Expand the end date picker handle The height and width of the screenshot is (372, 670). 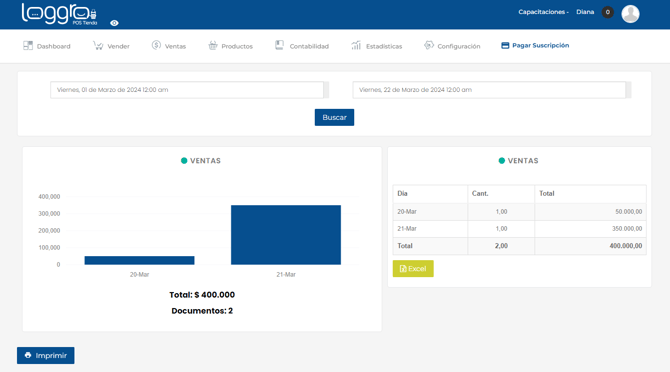[629, 90]
